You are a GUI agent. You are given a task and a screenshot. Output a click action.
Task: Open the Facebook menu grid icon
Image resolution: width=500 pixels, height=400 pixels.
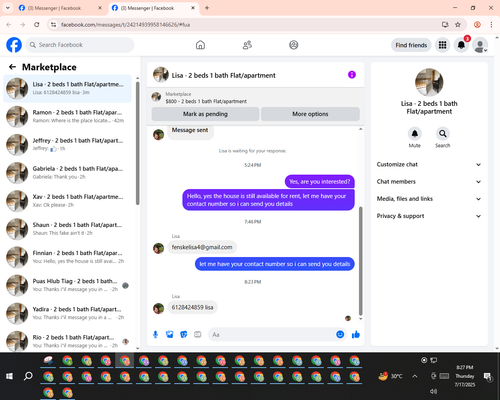pyautogui.click(x=442, y=45)
